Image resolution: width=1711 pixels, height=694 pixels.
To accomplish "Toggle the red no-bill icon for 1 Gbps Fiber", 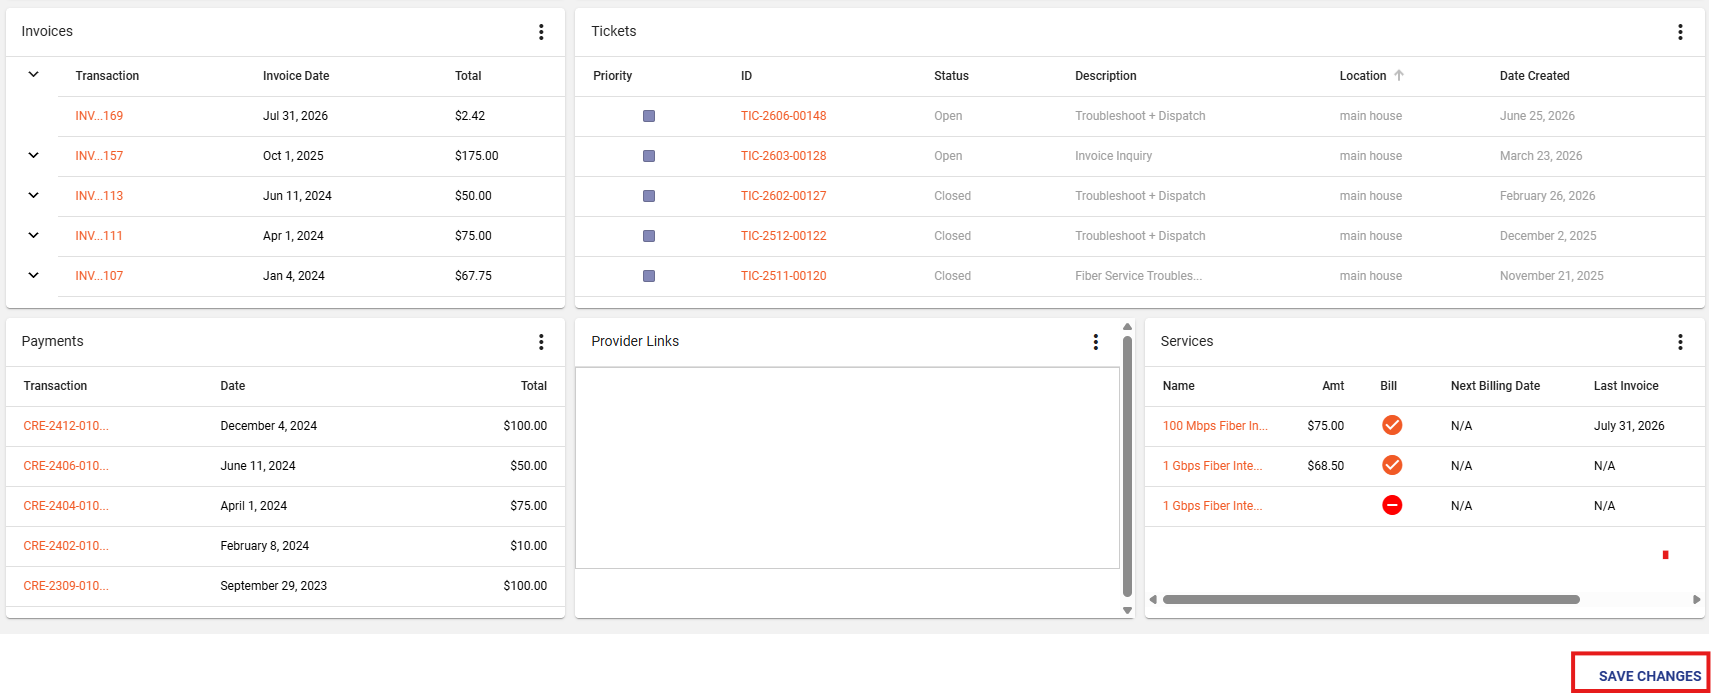I will 1392,505.
